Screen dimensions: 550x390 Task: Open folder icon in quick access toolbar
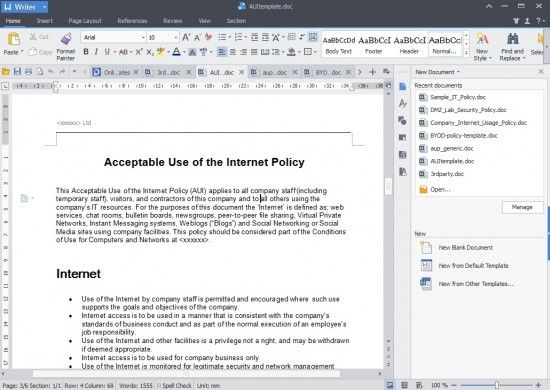(x=6, y=72)
